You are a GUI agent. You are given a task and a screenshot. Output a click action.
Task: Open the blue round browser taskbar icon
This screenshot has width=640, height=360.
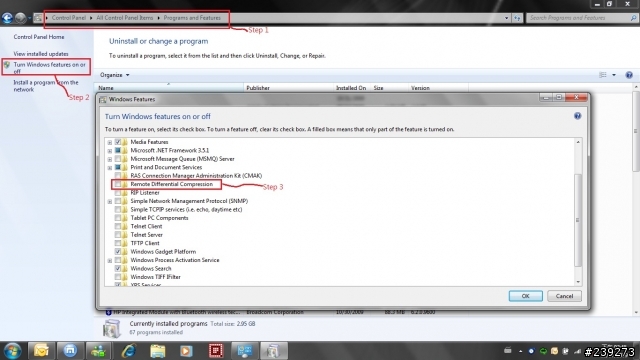pos(70,351)
